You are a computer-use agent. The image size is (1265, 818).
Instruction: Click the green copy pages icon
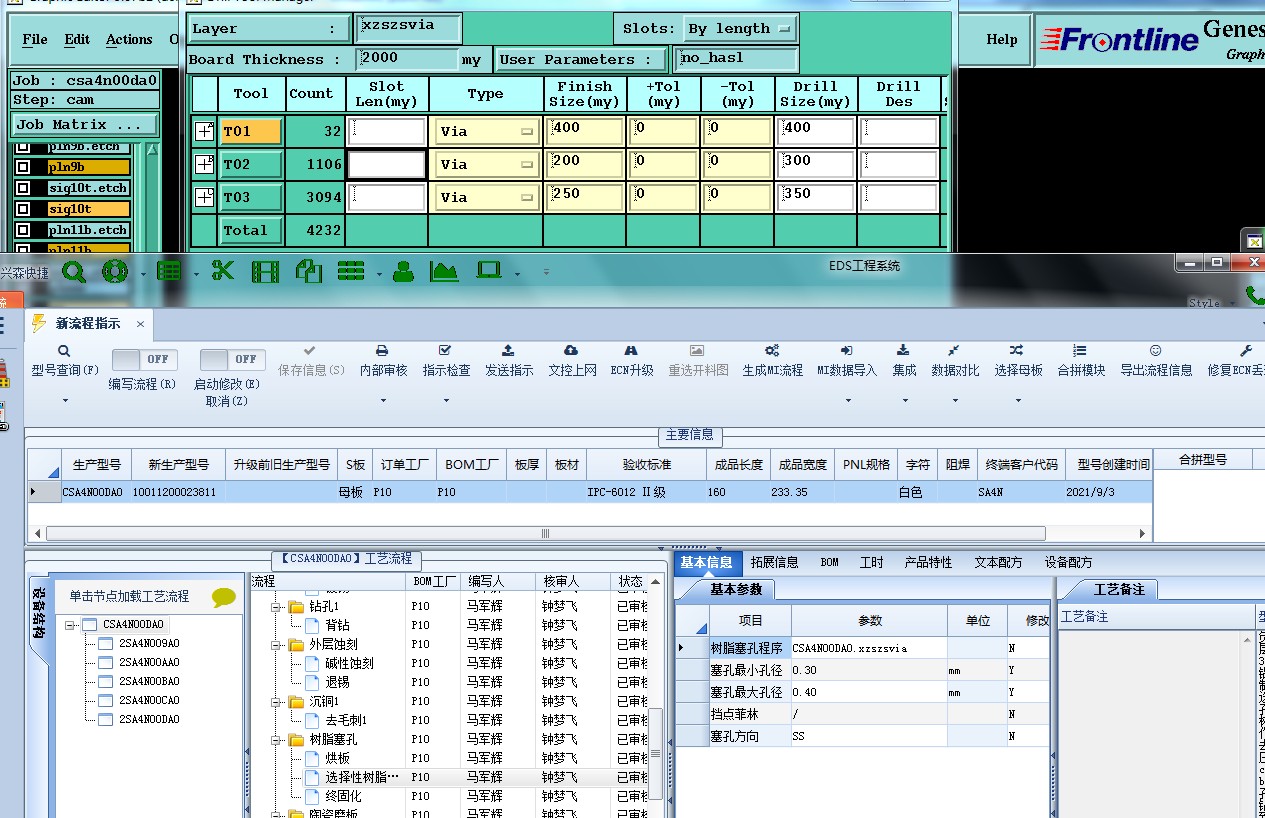[x=308, y=271]
